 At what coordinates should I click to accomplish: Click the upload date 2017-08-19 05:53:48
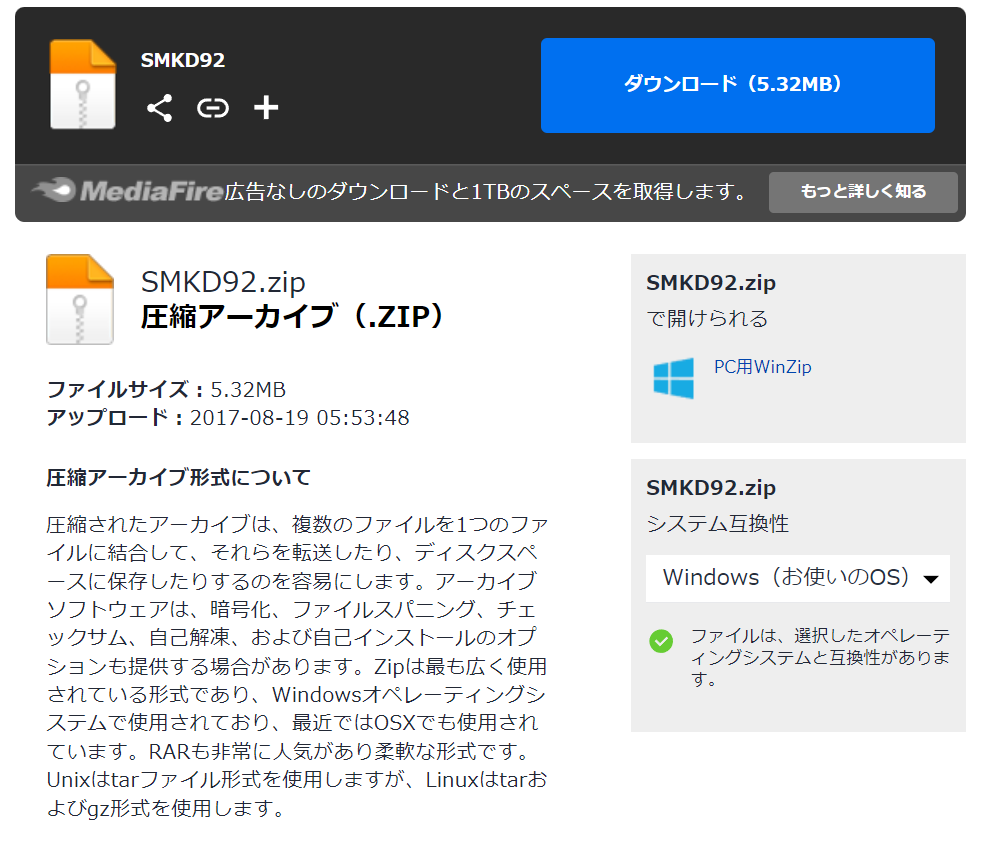(299, 418)
